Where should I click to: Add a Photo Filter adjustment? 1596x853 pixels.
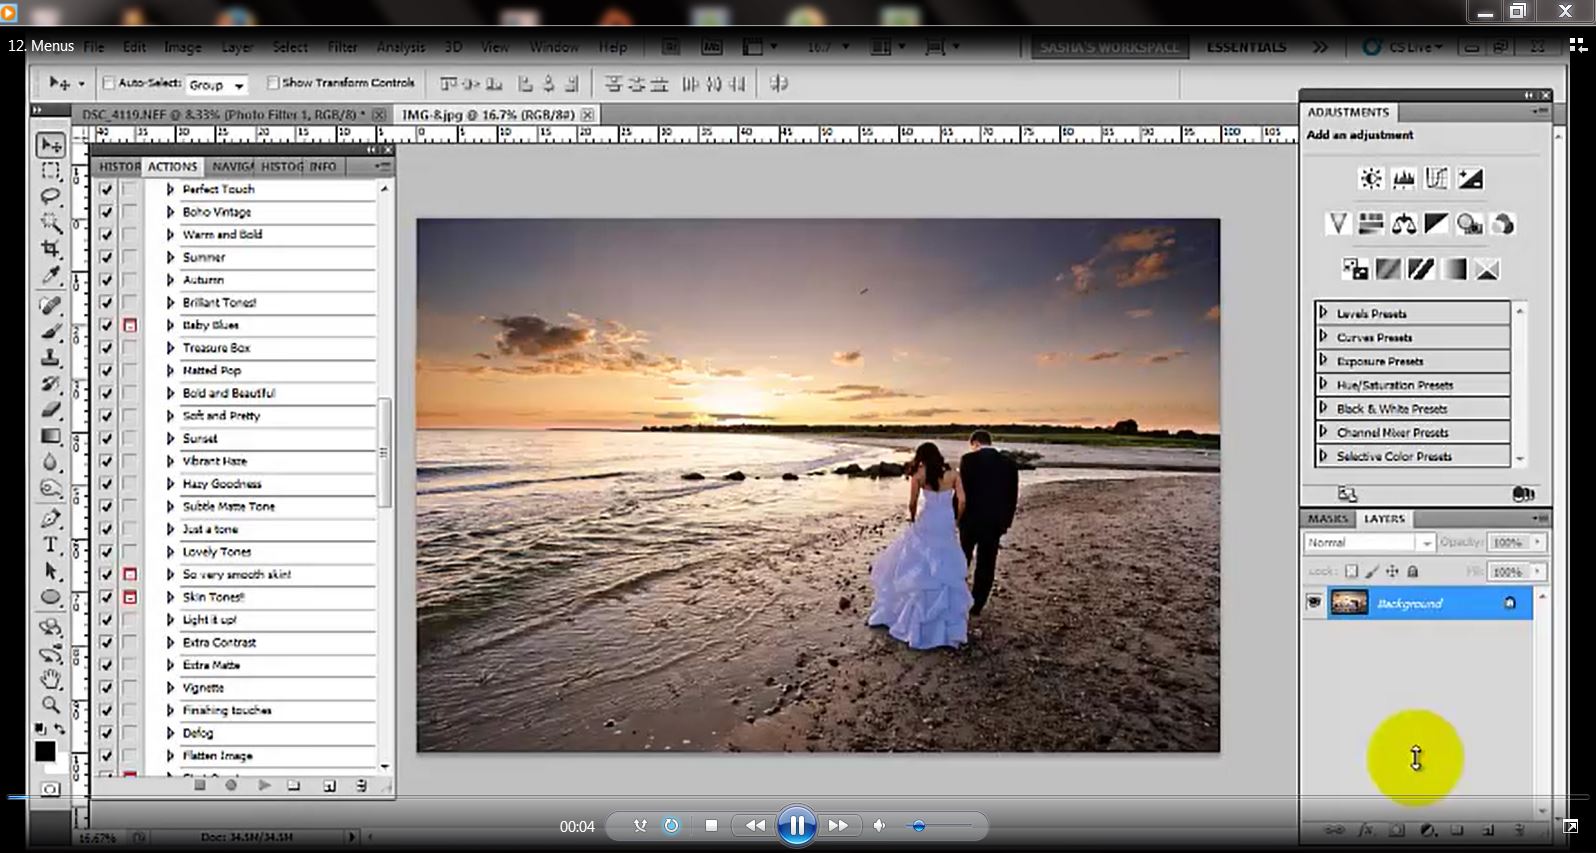click(x=1470, y=224)
